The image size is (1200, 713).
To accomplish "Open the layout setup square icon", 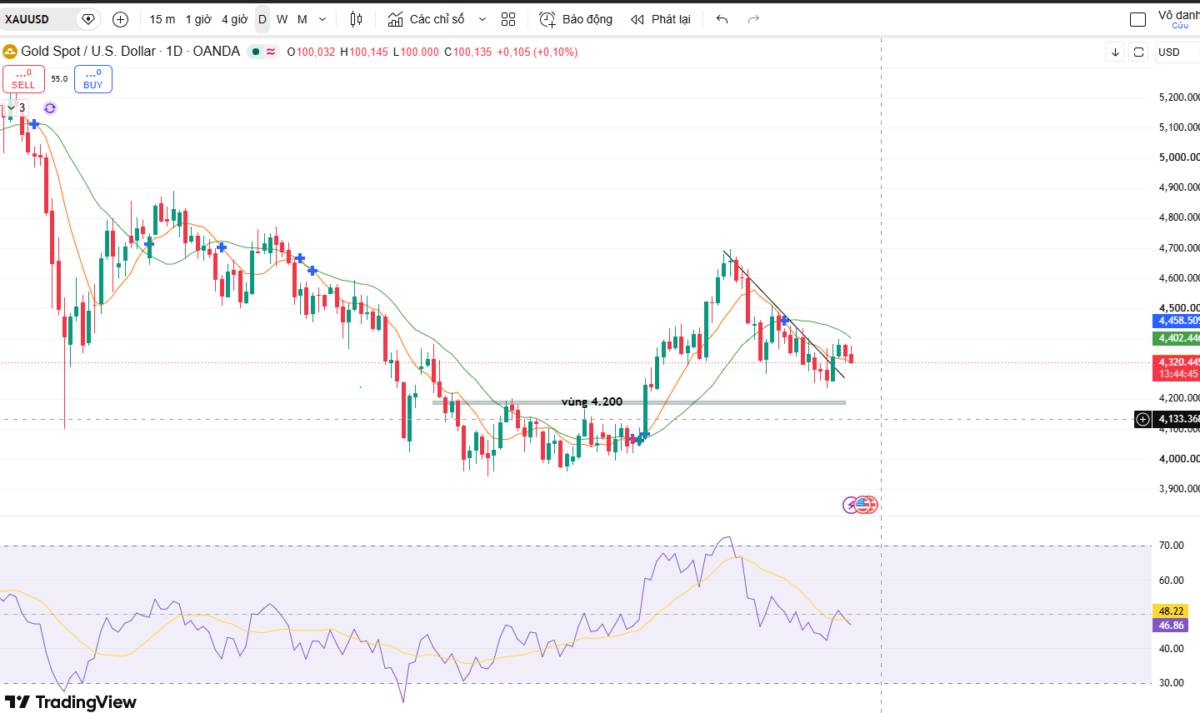I will (1138, 19).
